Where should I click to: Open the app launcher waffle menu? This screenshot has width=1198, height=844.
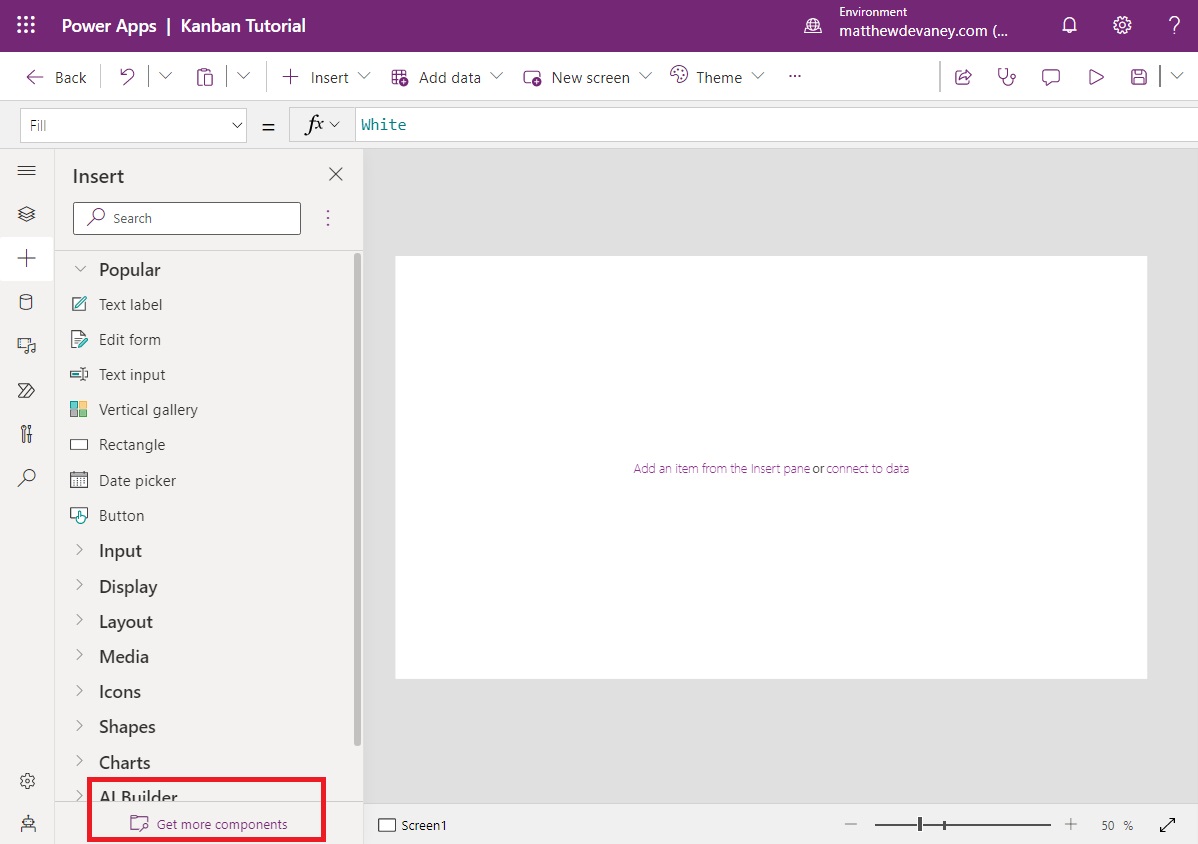coord(26,25)
